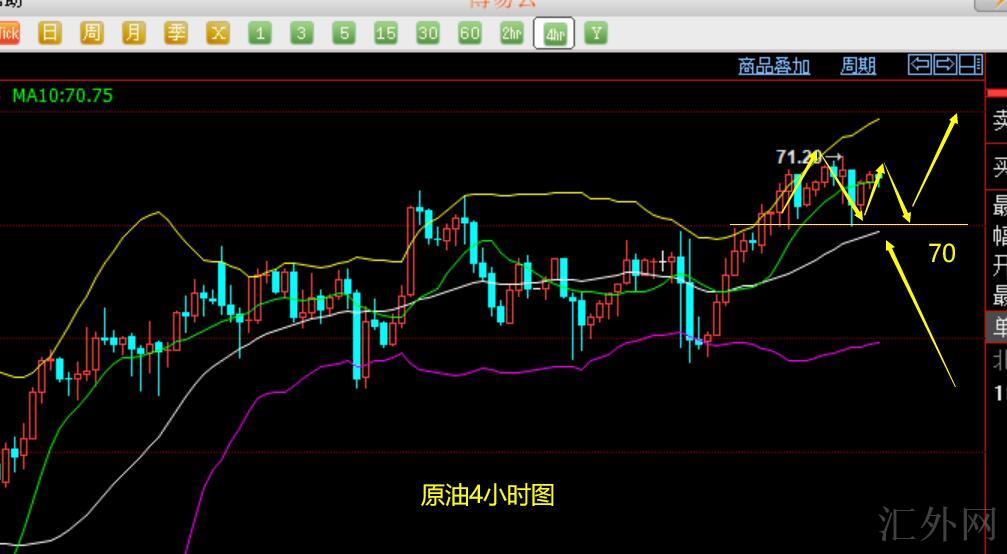1007x554 pixels.
Task: Click the orange X period icon
Action: [x=218, y=33]
